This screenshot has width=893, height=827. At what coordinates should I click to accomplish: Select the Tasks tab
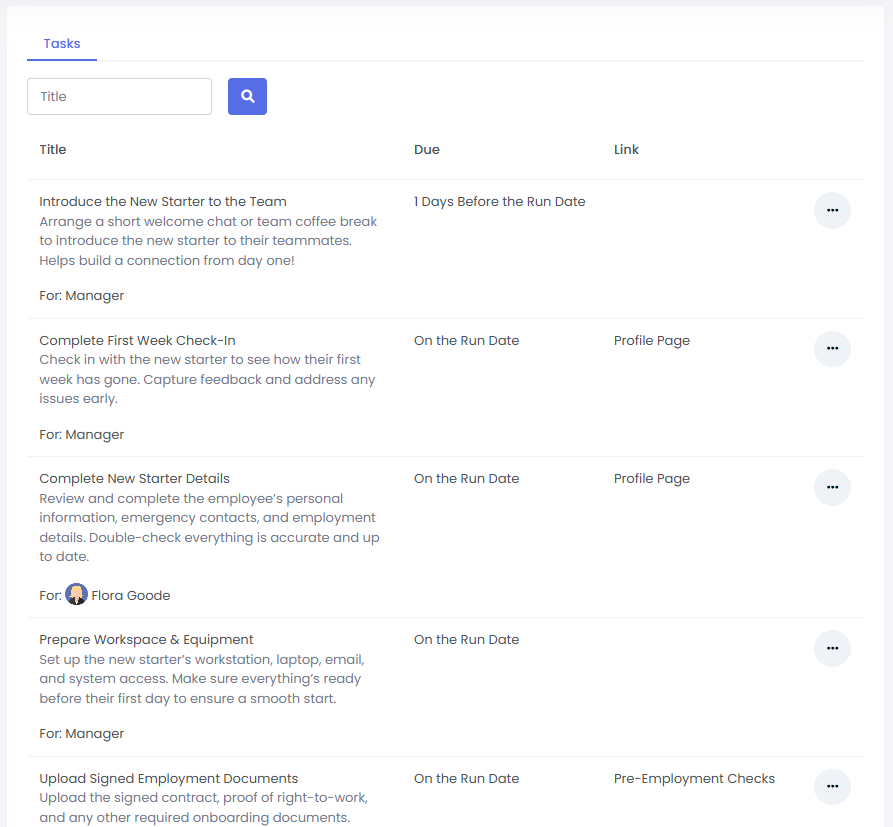[x=61, y=43]
